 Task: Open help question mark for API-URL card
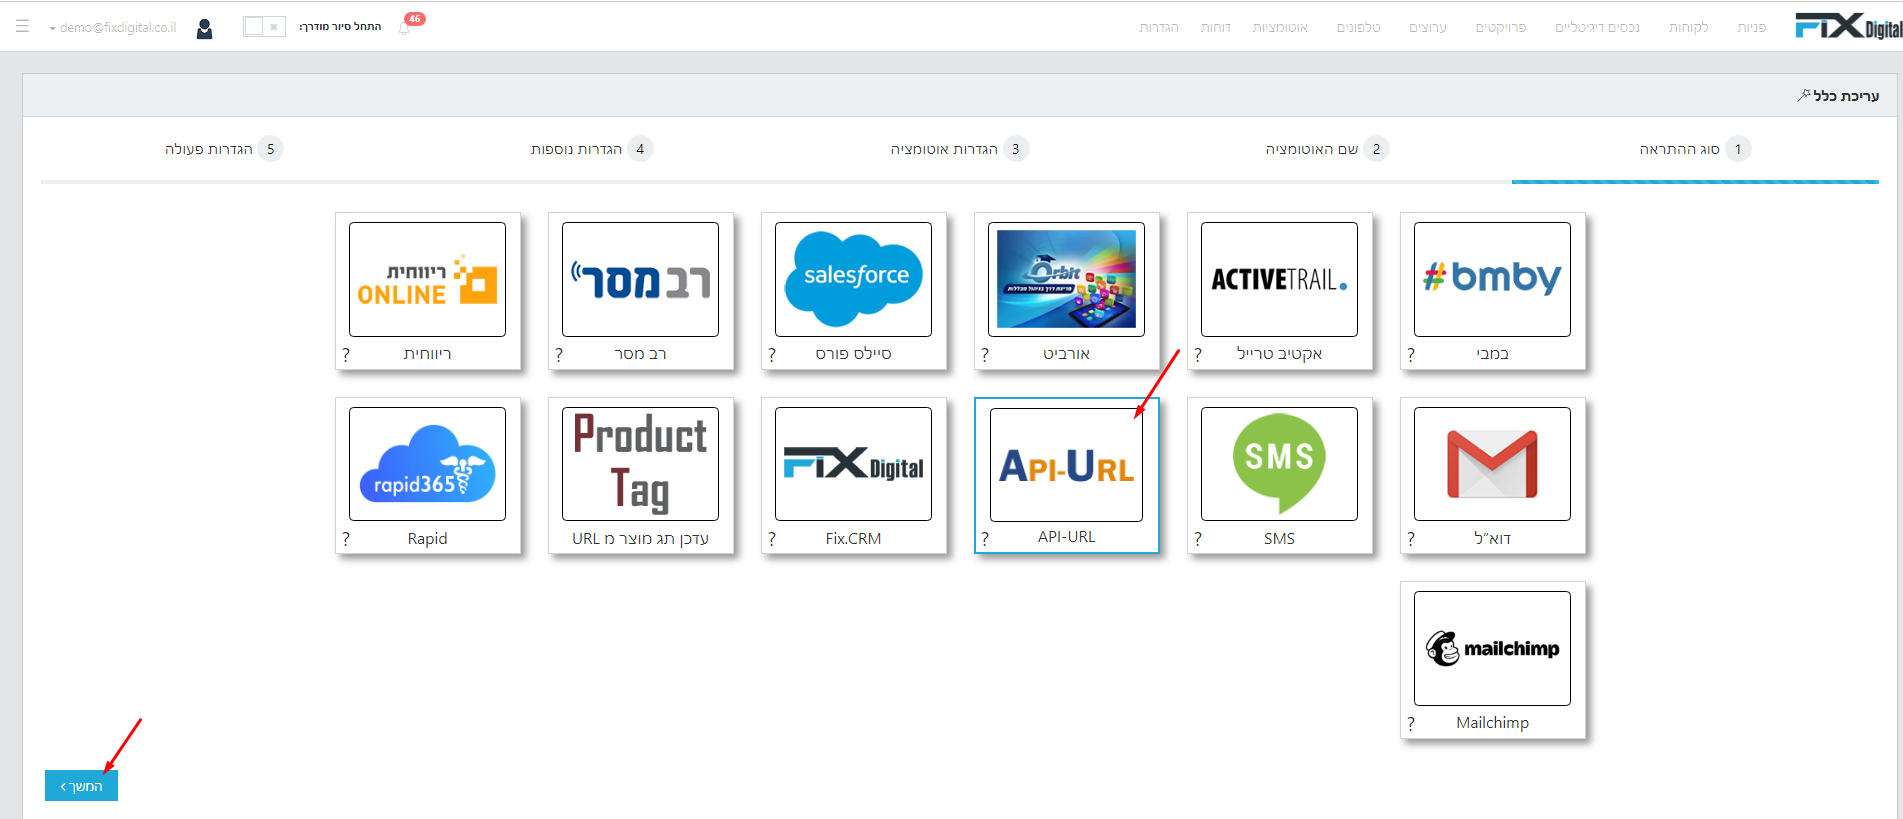click(x=985, y=539)
